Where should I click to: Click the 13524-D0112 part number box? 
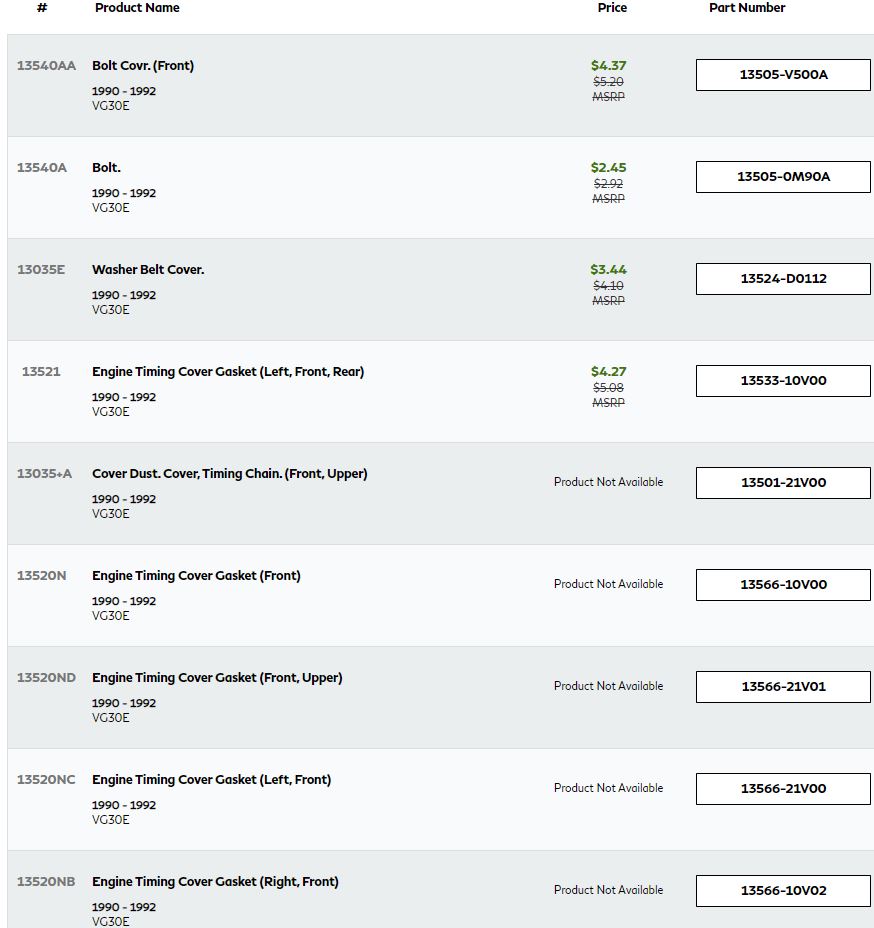[783, 279]
